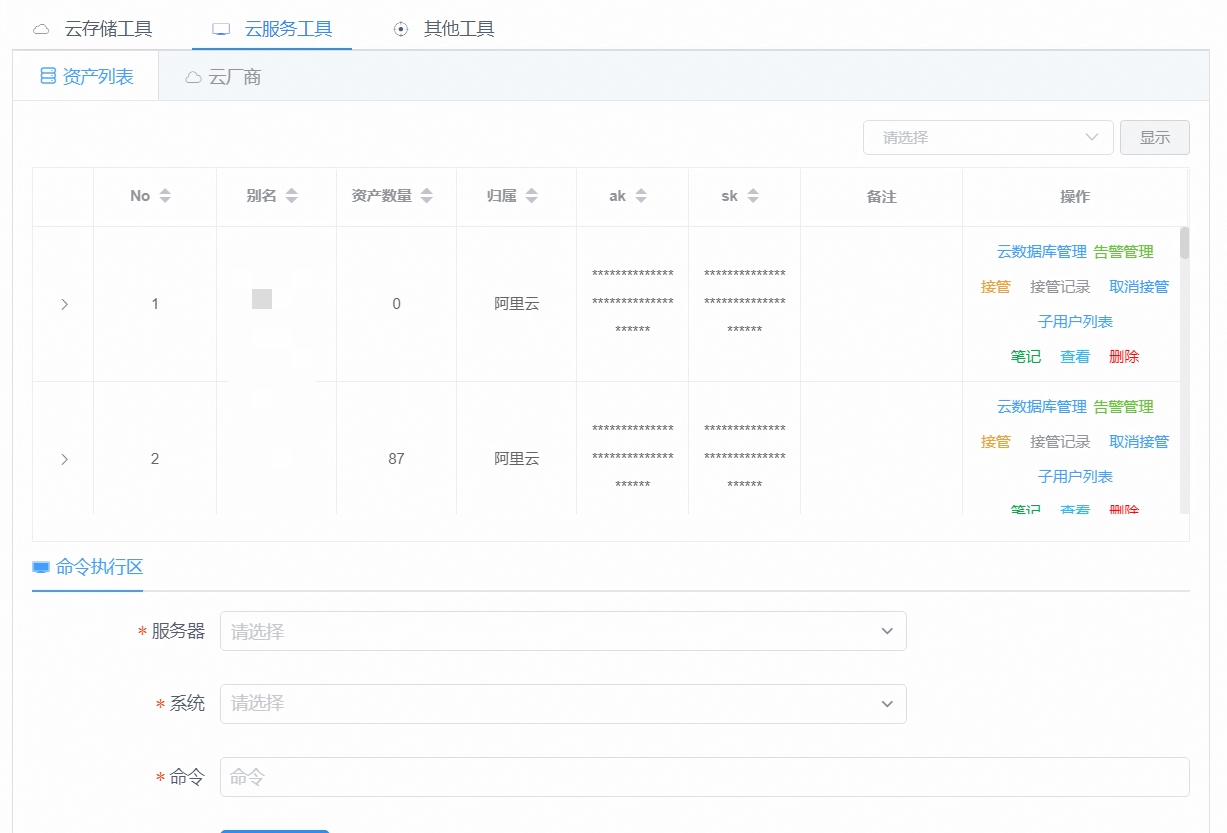Sort table by 别名 column

pos(291,197)
